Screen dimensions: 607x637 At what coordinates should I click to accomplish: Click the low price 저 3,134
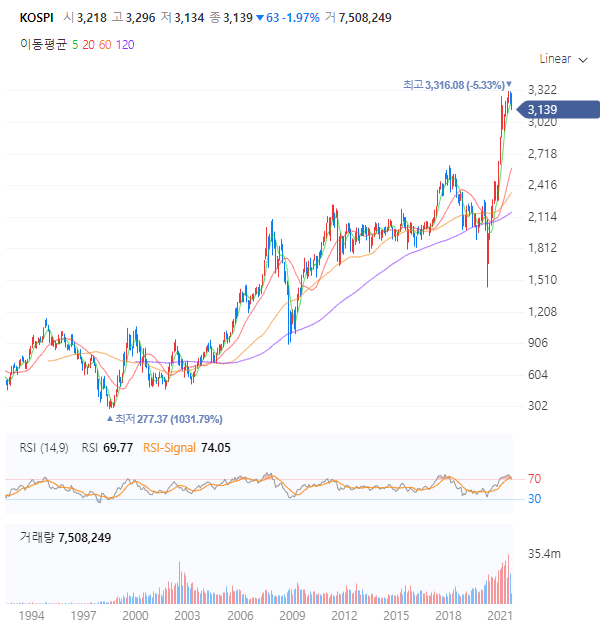pyautogui.click(x=182, y=18)
